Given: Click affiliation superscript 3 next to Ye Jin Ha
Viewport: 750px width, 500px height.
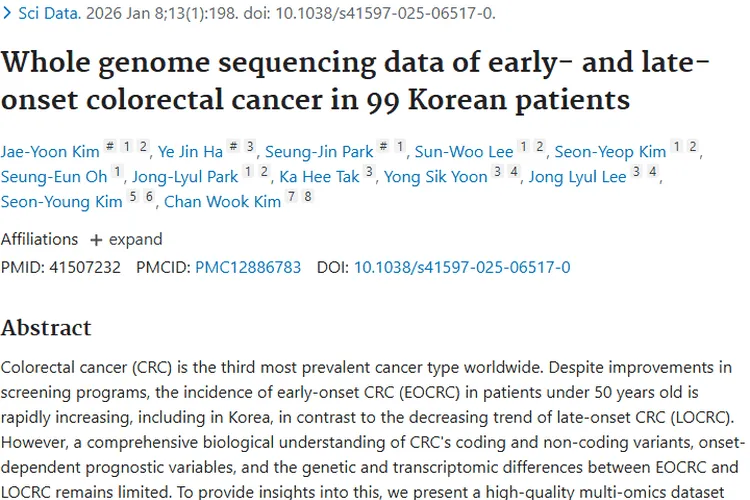Looking at the screenshot, I should coord(250,149).
